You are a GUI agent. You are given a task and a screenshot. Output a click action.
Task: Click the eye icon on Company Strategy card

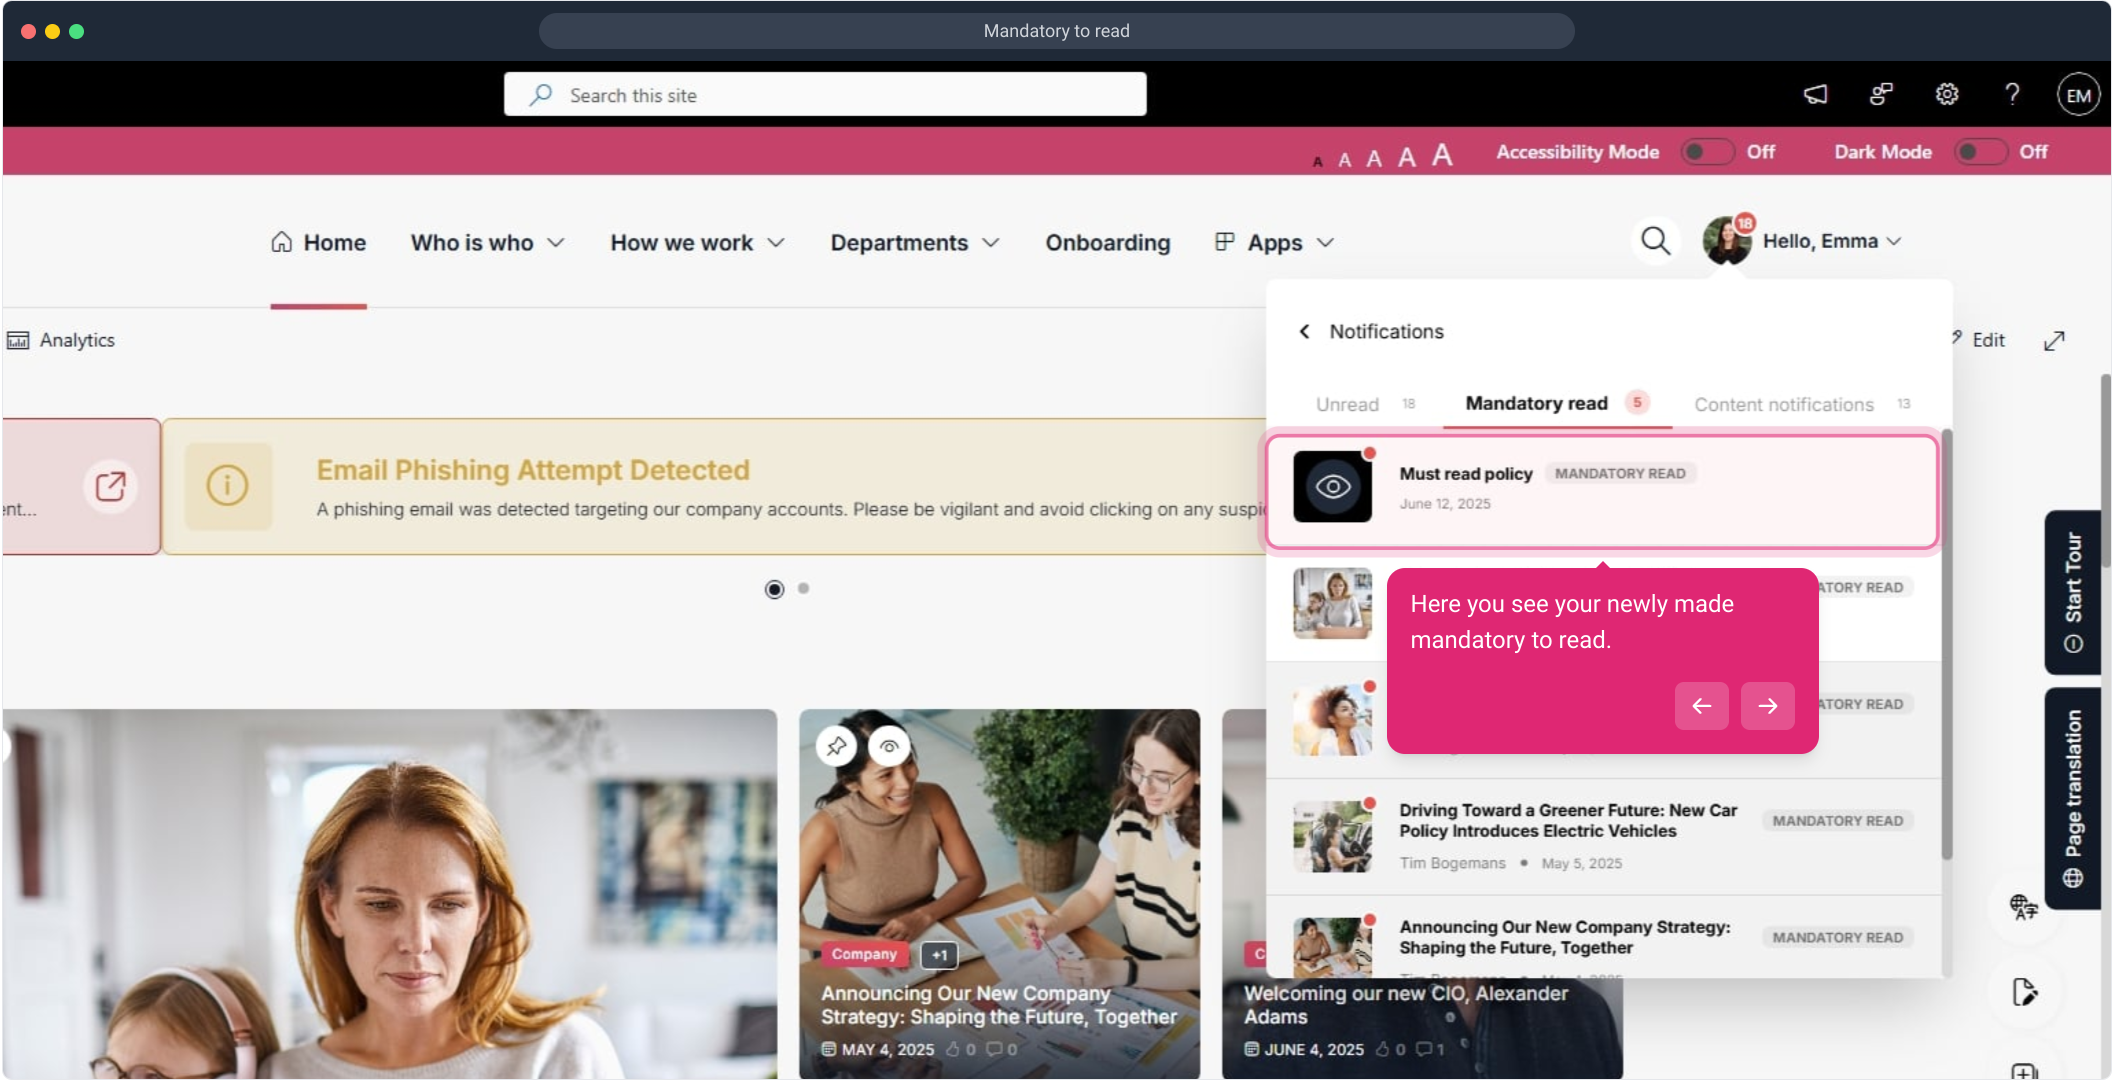(889, 746)
